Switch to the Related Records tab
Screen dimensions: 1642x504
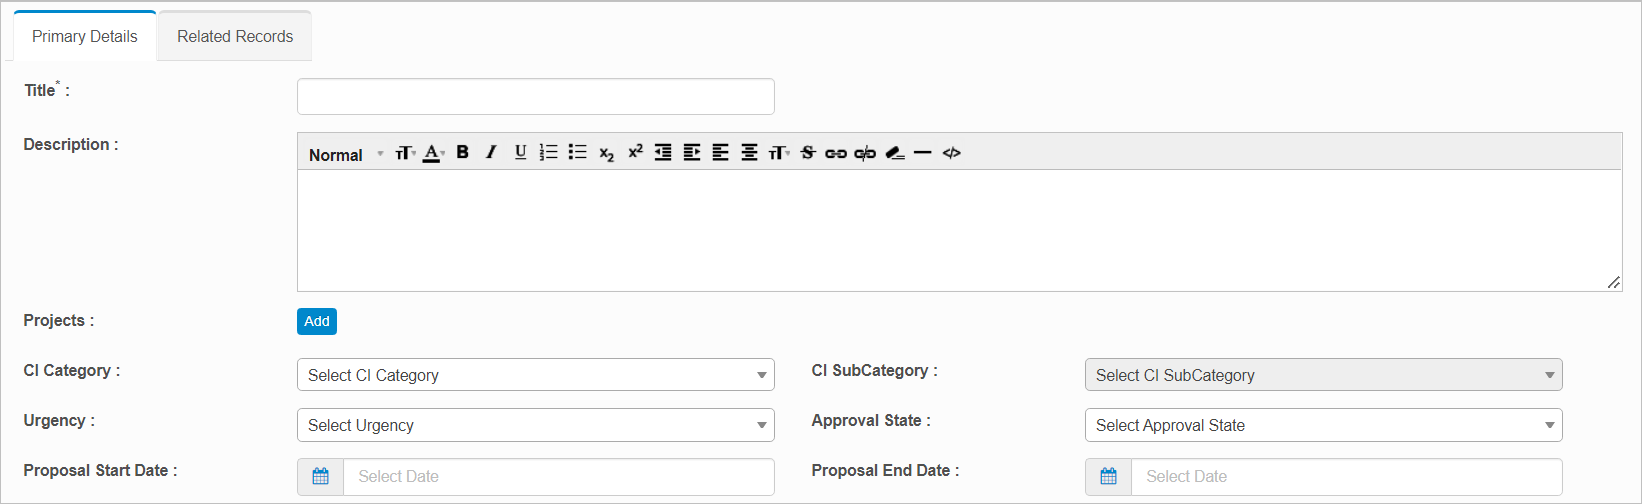point(235,37)
